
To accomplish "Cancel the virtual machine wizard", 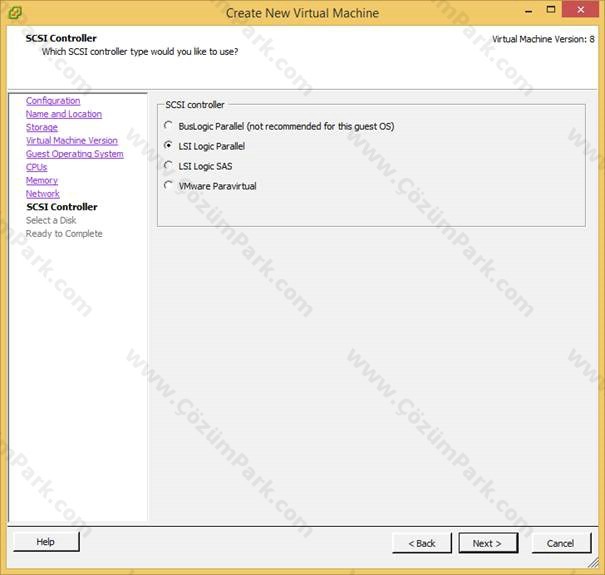I will coord(561,543).
